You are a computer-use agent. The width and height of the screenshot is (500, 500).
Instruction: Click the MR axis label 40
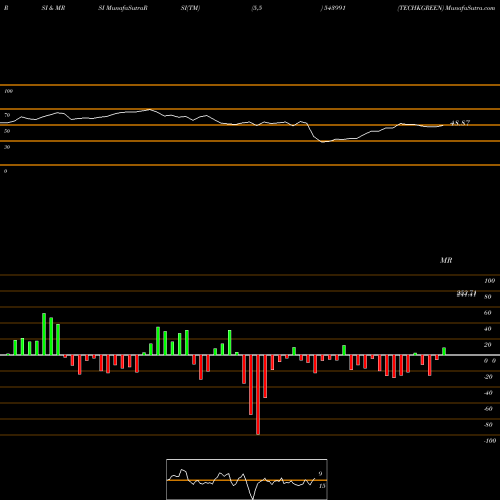pyautogui.click(x=488, y=329)
